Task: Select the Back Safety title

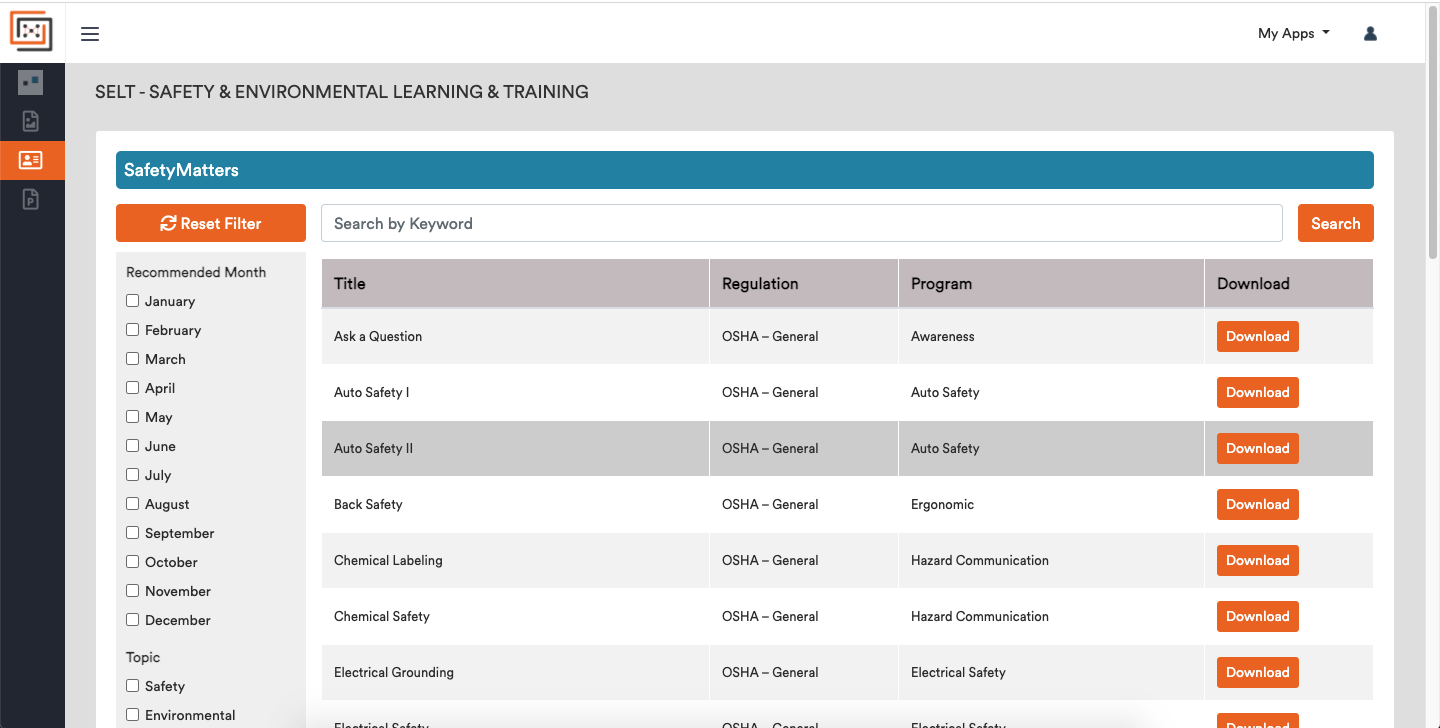Action: (x=368, y=504)
